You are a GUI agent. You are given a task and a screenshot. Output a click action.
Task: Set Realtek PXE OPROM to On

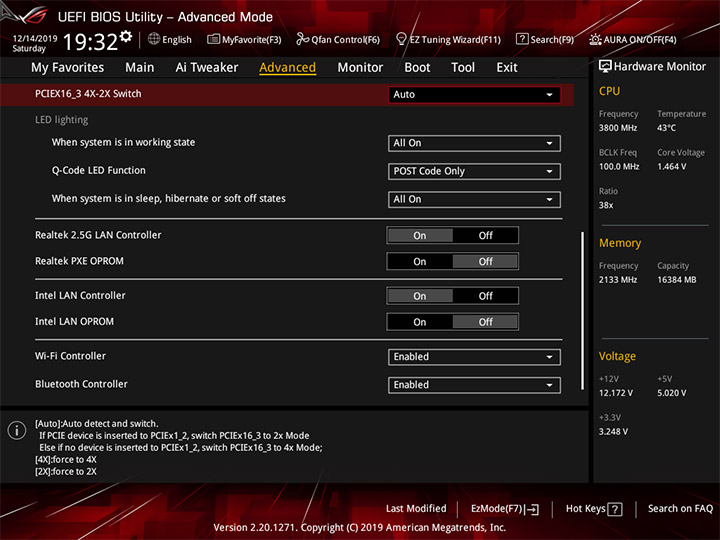[420, 262]
